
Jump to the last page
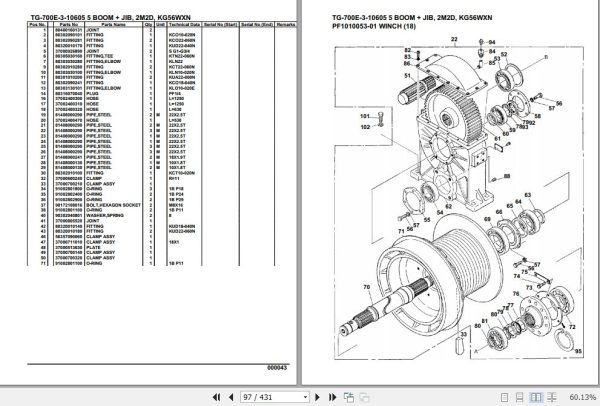[332, 397]
